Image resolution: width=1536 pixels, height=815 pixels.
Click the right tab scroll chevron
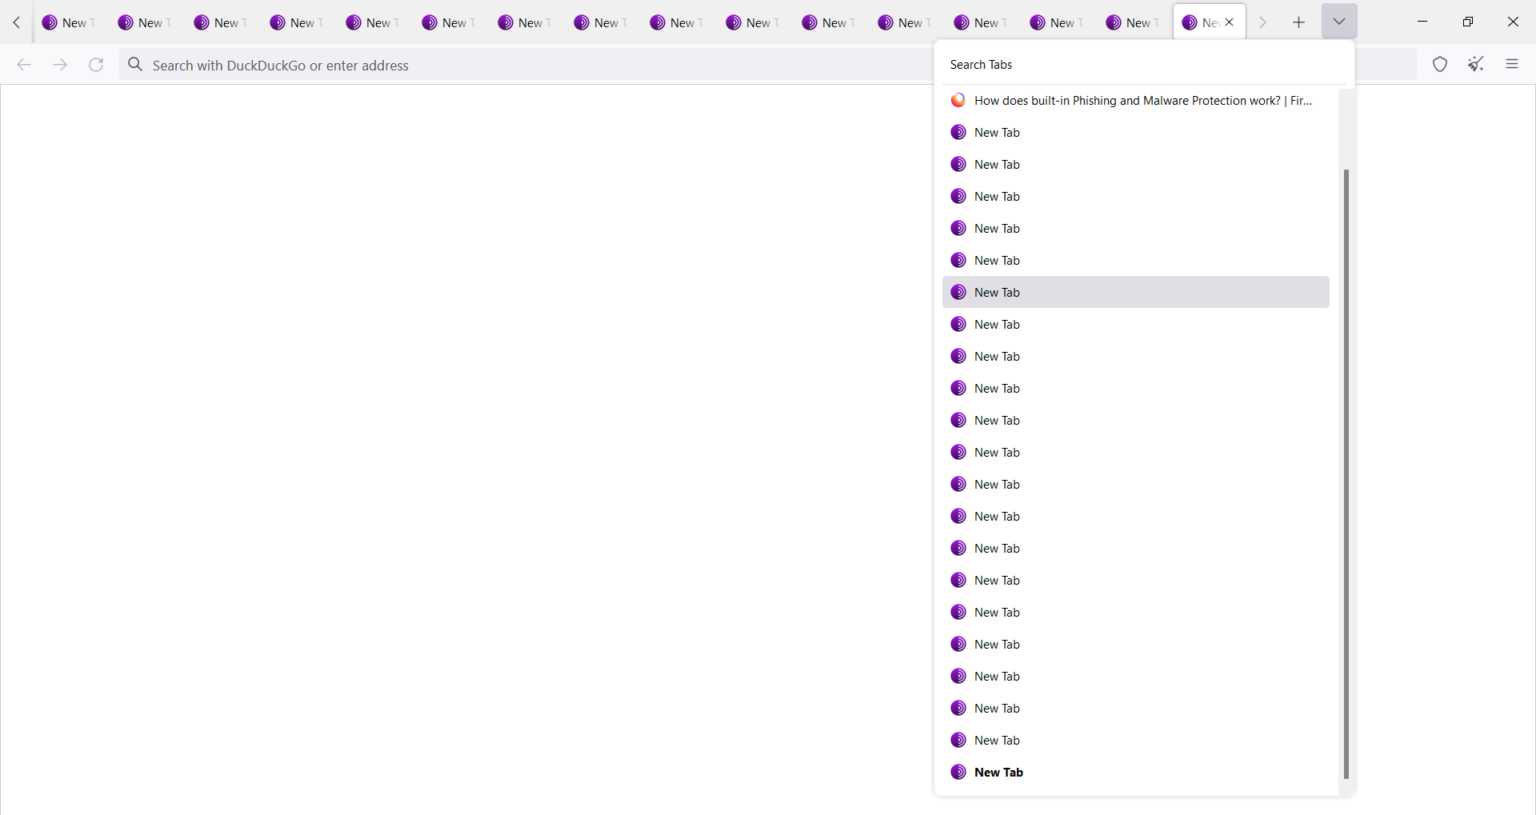coord(1262,21)
